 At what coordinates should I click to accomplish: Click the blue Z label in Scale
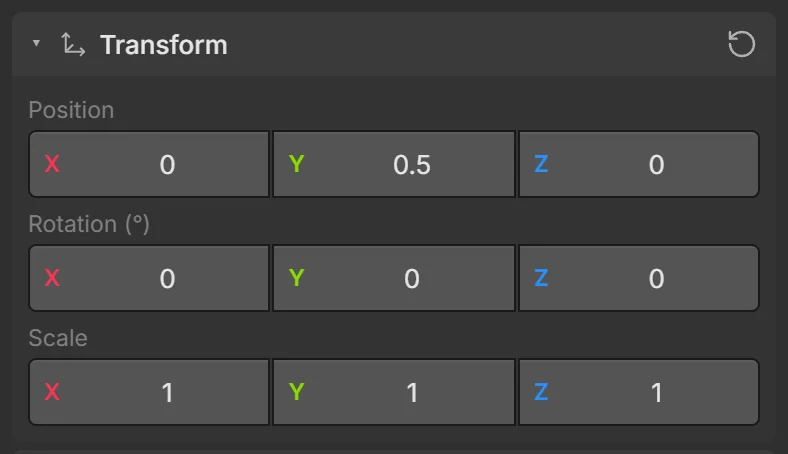(541, 392)
